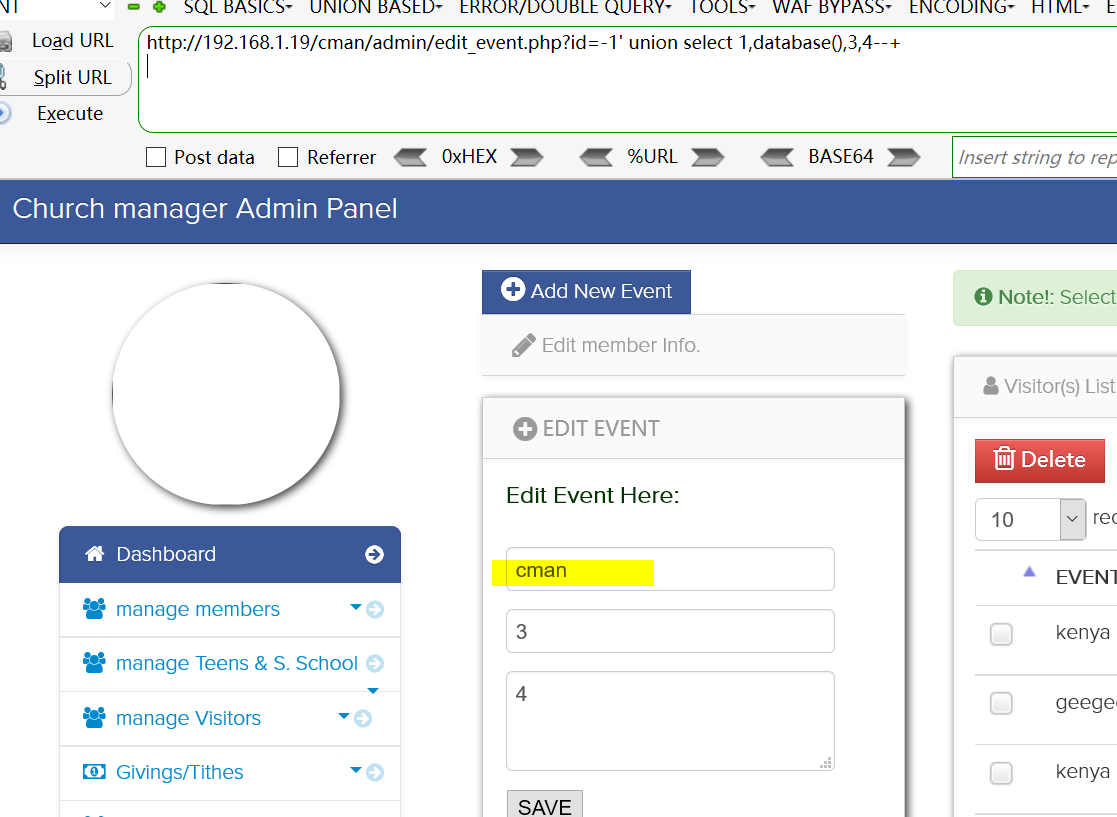1117x817 pixels.
Task: Enable the Post data checkbox
Action: click(156, 157)
